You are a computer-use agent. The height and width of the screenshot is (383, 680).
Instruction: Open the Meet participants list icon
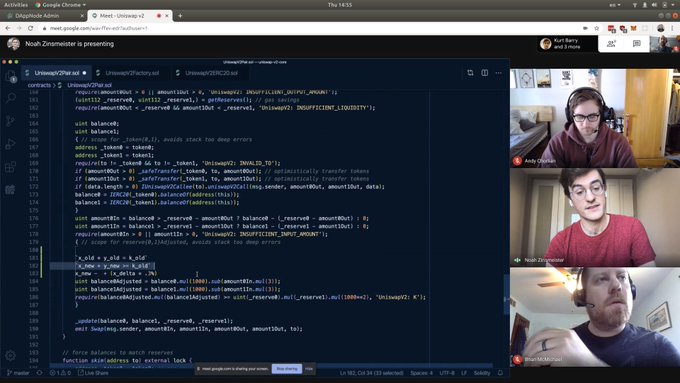pos(611,44)
